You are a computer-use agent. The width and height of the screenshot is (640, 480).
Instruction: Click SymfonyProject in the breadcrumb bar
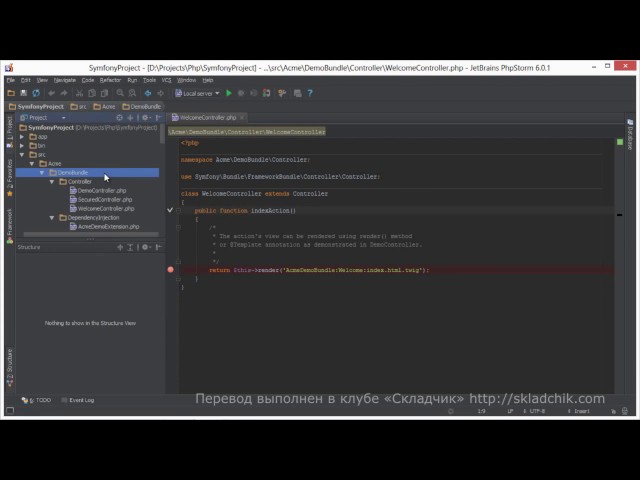click(36, 107)
